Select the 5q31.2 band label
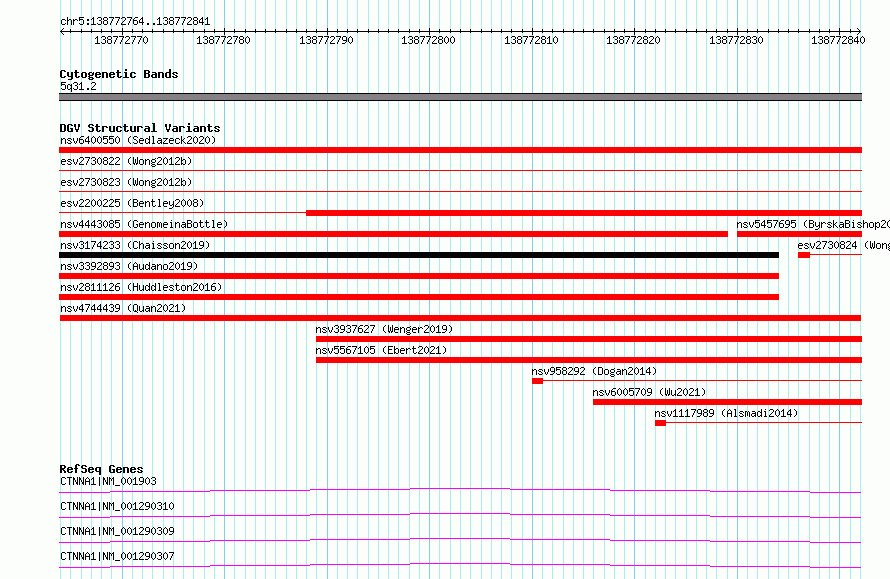Image resolution: width=890 pixels, height=579 pixels. (78, 86)
